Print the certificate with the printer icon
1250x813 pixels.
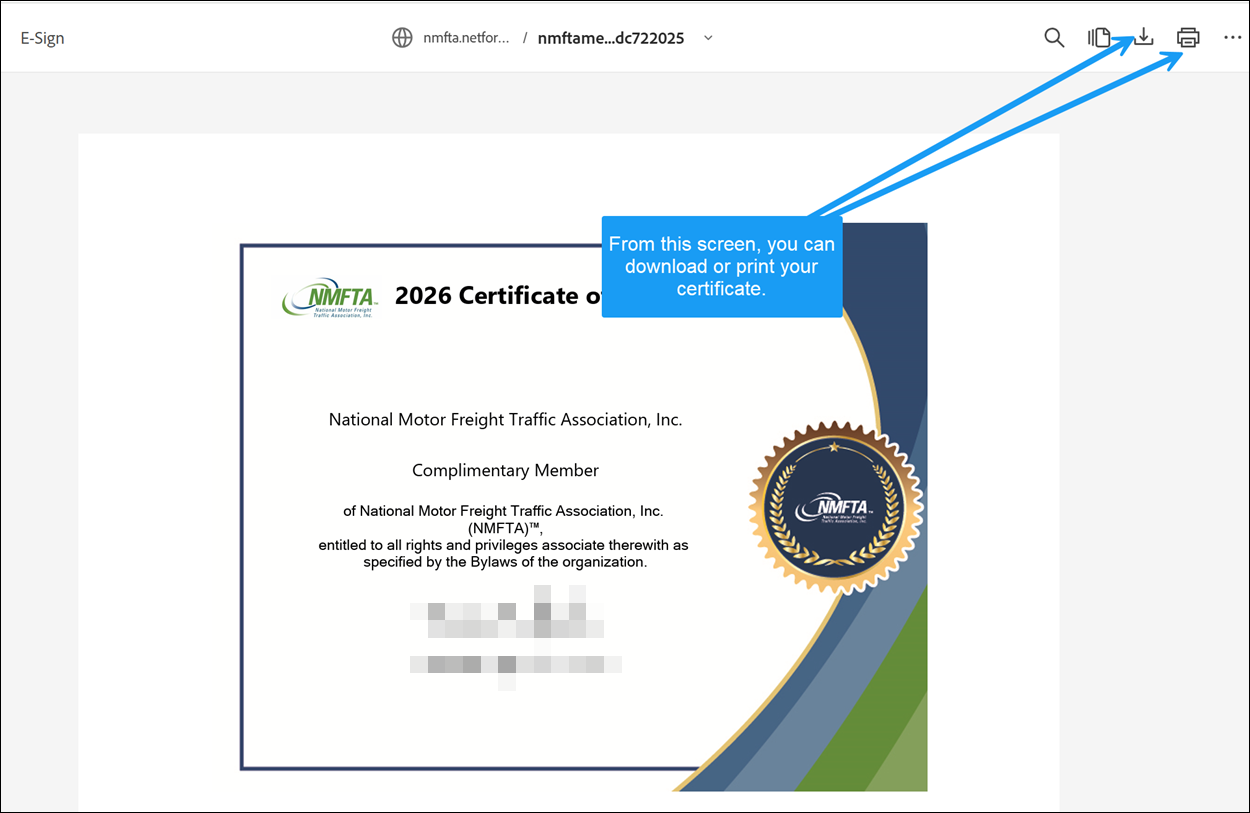(x=1188, y=38)
